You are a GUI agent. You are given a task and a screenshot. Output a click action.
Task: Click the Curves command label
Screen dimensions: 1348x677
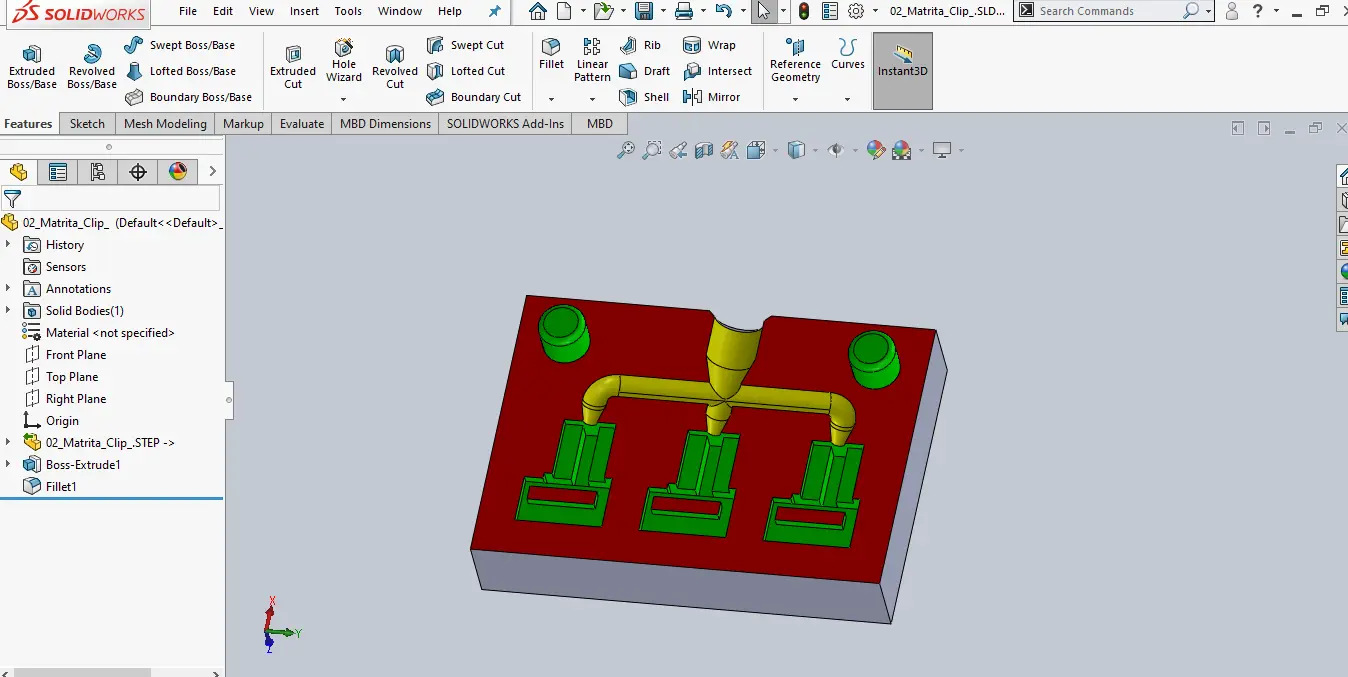pyautogui.click(x=847, y=62)
